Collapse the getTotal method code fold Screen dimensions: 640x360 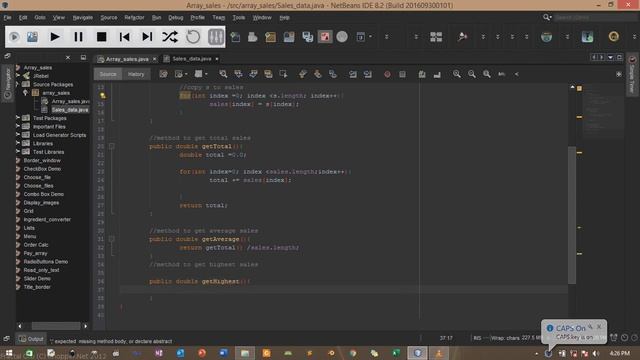point(111,146)
